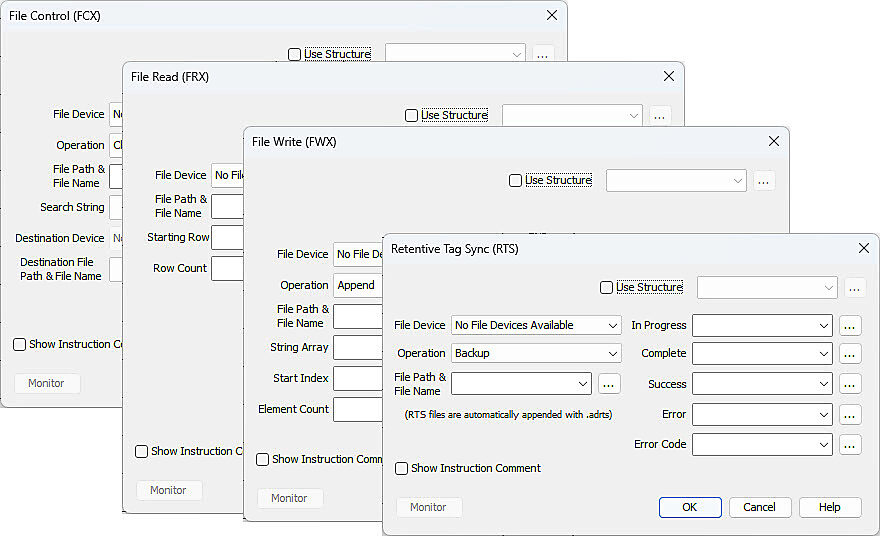
Task: Enable Use Structure in Retentive Tag Sync
Action: click(606, 287)
